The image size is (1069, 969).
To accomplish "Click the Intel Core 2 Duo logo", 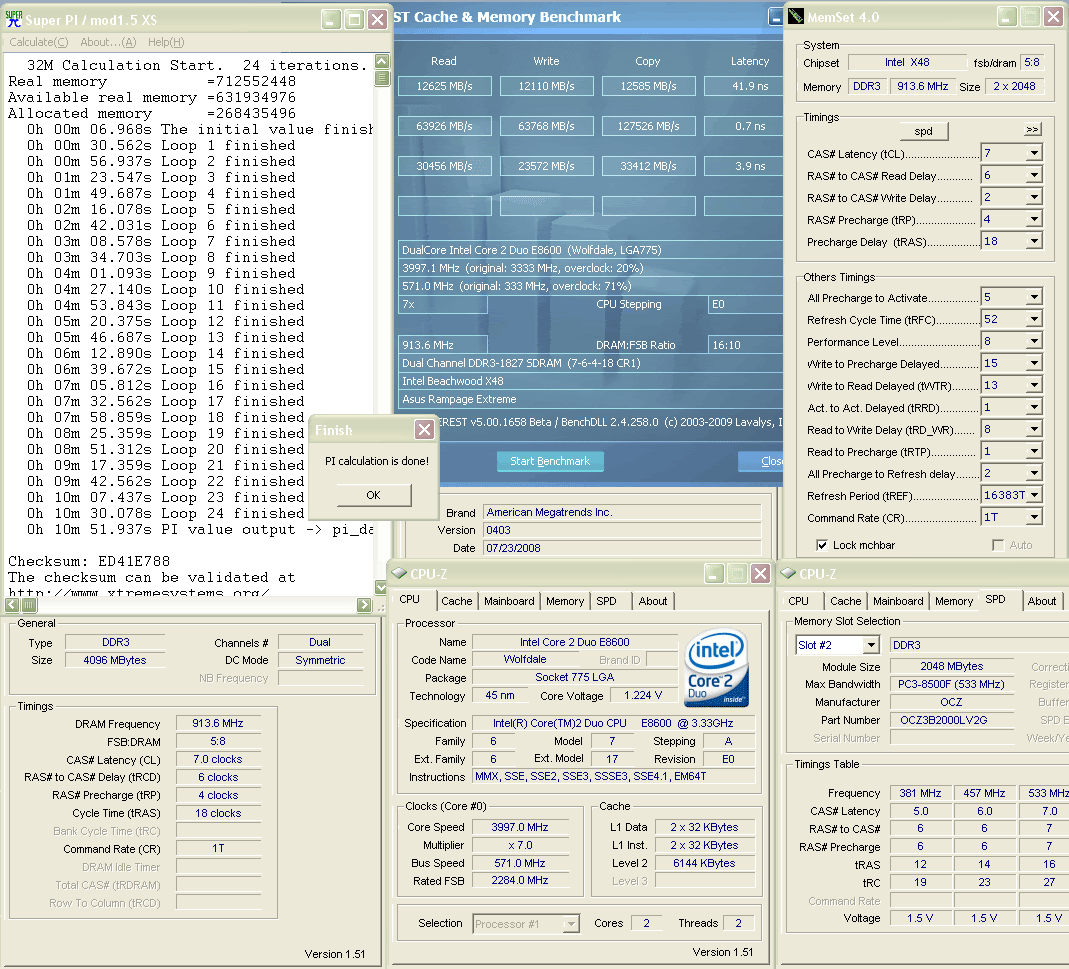I will click(716, 668).
